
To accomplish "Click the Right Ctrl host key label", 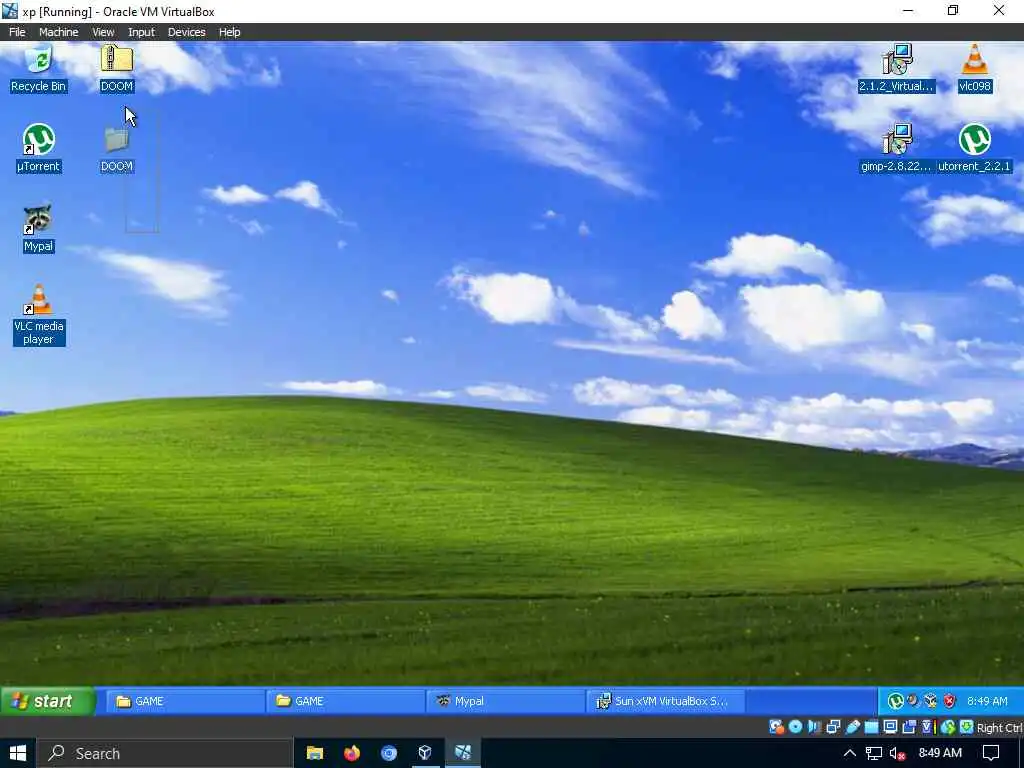I will 999,728.
